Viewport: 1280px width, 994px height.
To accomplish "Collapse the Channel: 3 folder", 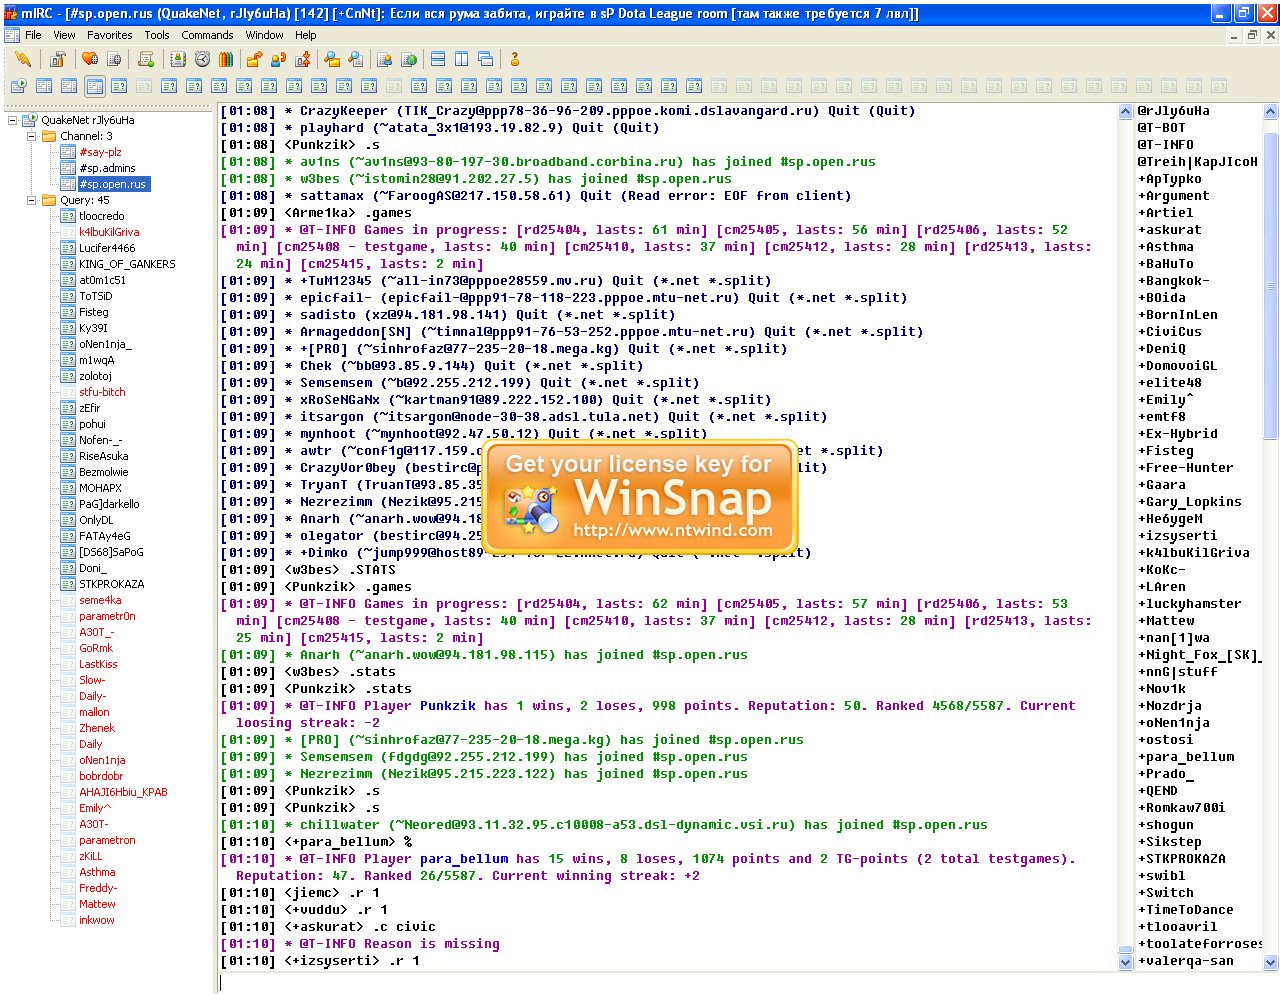I will click(x=31, y=136).
